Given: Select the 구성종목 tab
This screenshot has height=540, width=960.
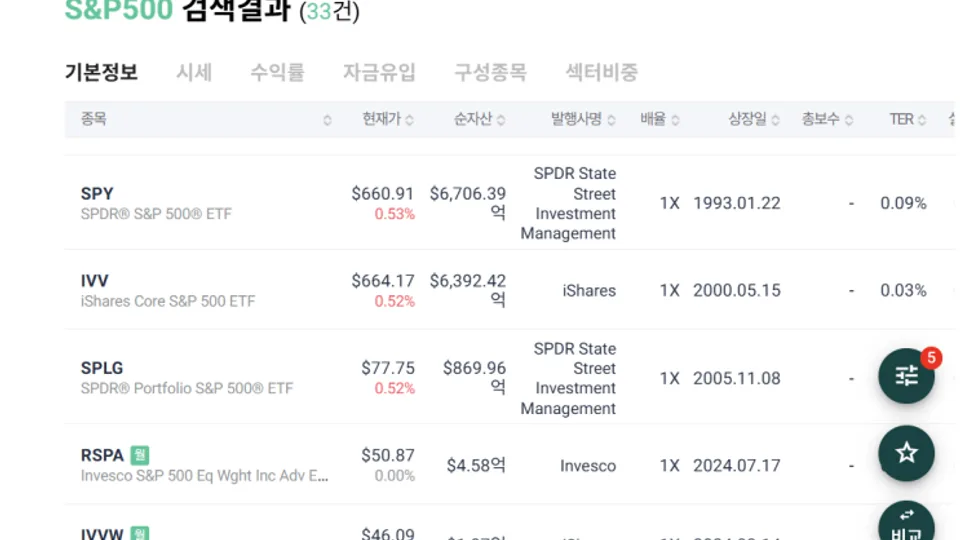Looking at the screenshot, I should point(490,72).
